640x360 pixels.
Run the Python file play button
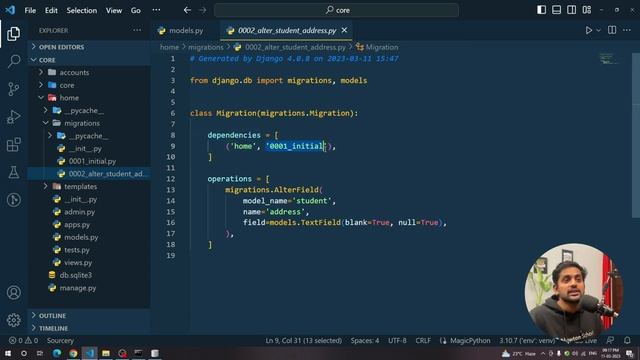point(589,30)
